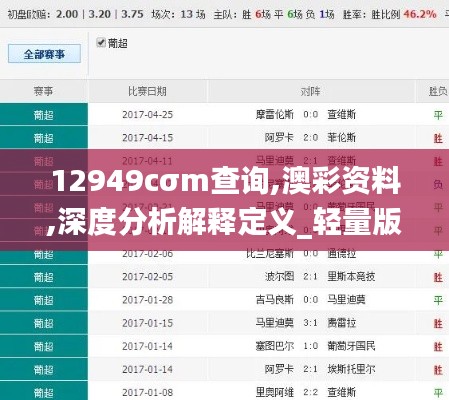Open the 查维斯 team in the 2017-04-25 match

[341, 115]
